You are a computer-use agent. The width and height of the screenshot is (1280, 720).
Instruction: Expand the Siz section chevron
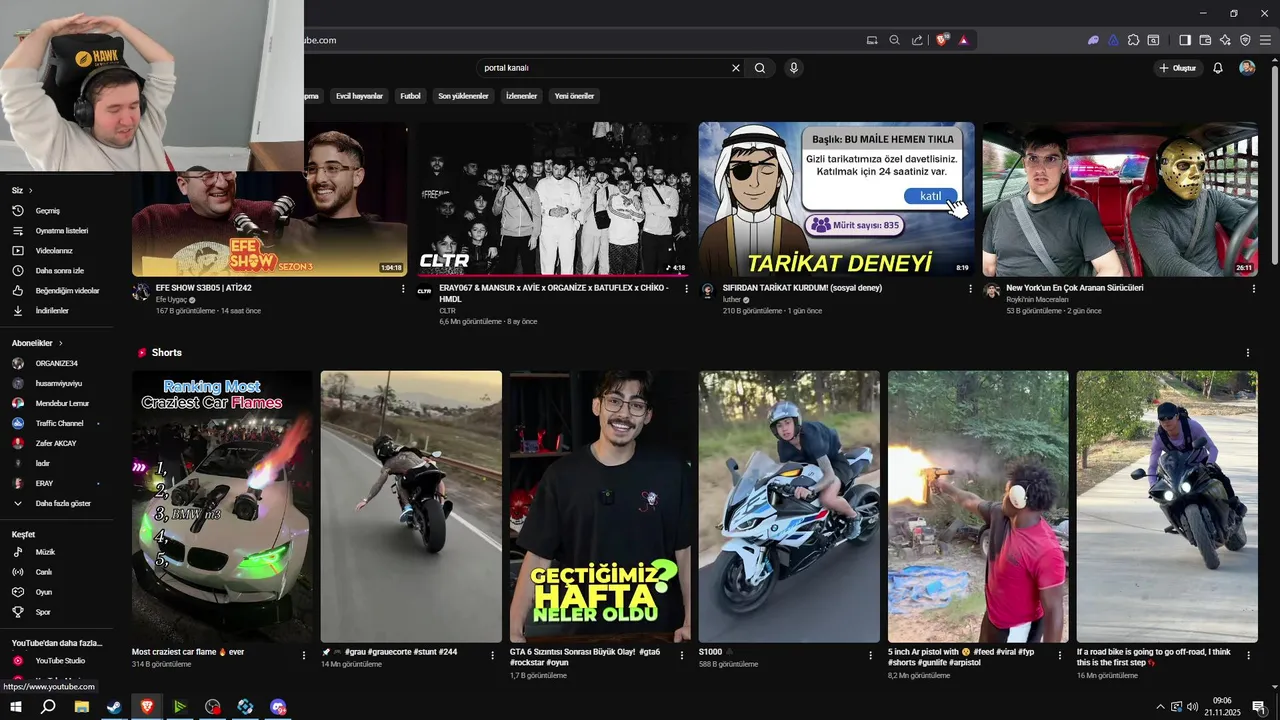30,190
